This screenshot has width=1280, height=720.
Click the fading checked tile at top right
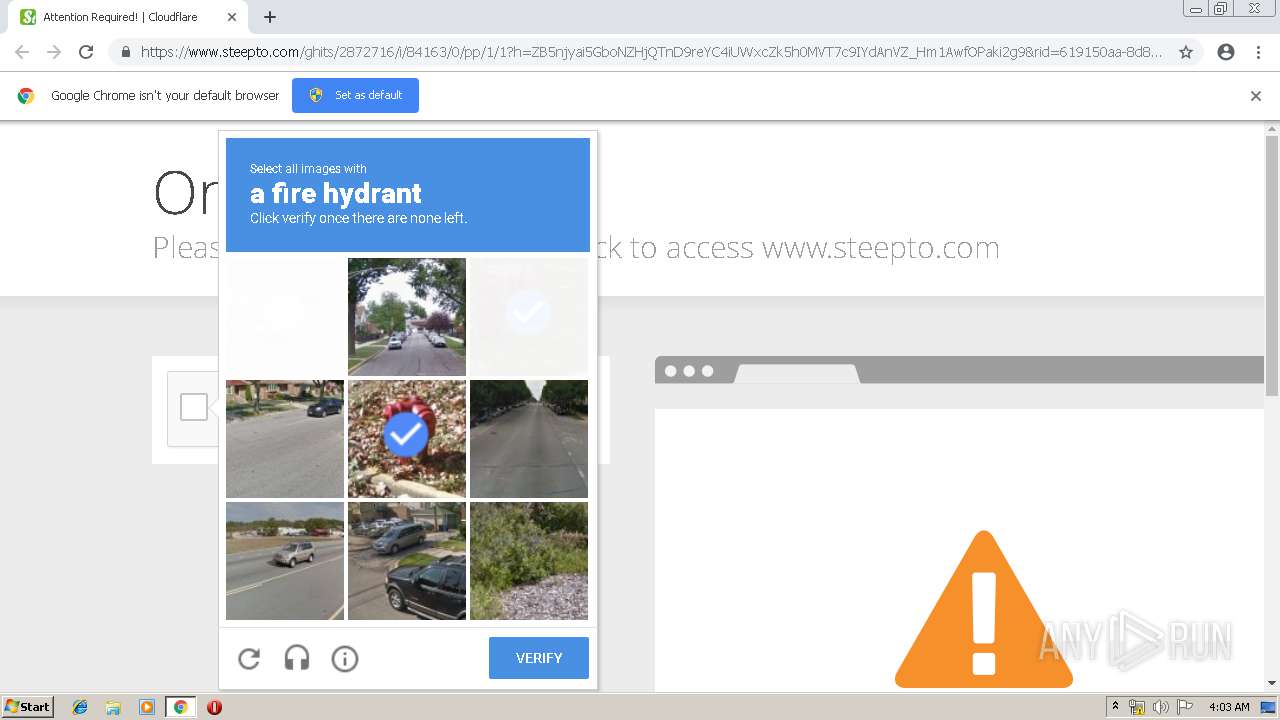[529, 317]
